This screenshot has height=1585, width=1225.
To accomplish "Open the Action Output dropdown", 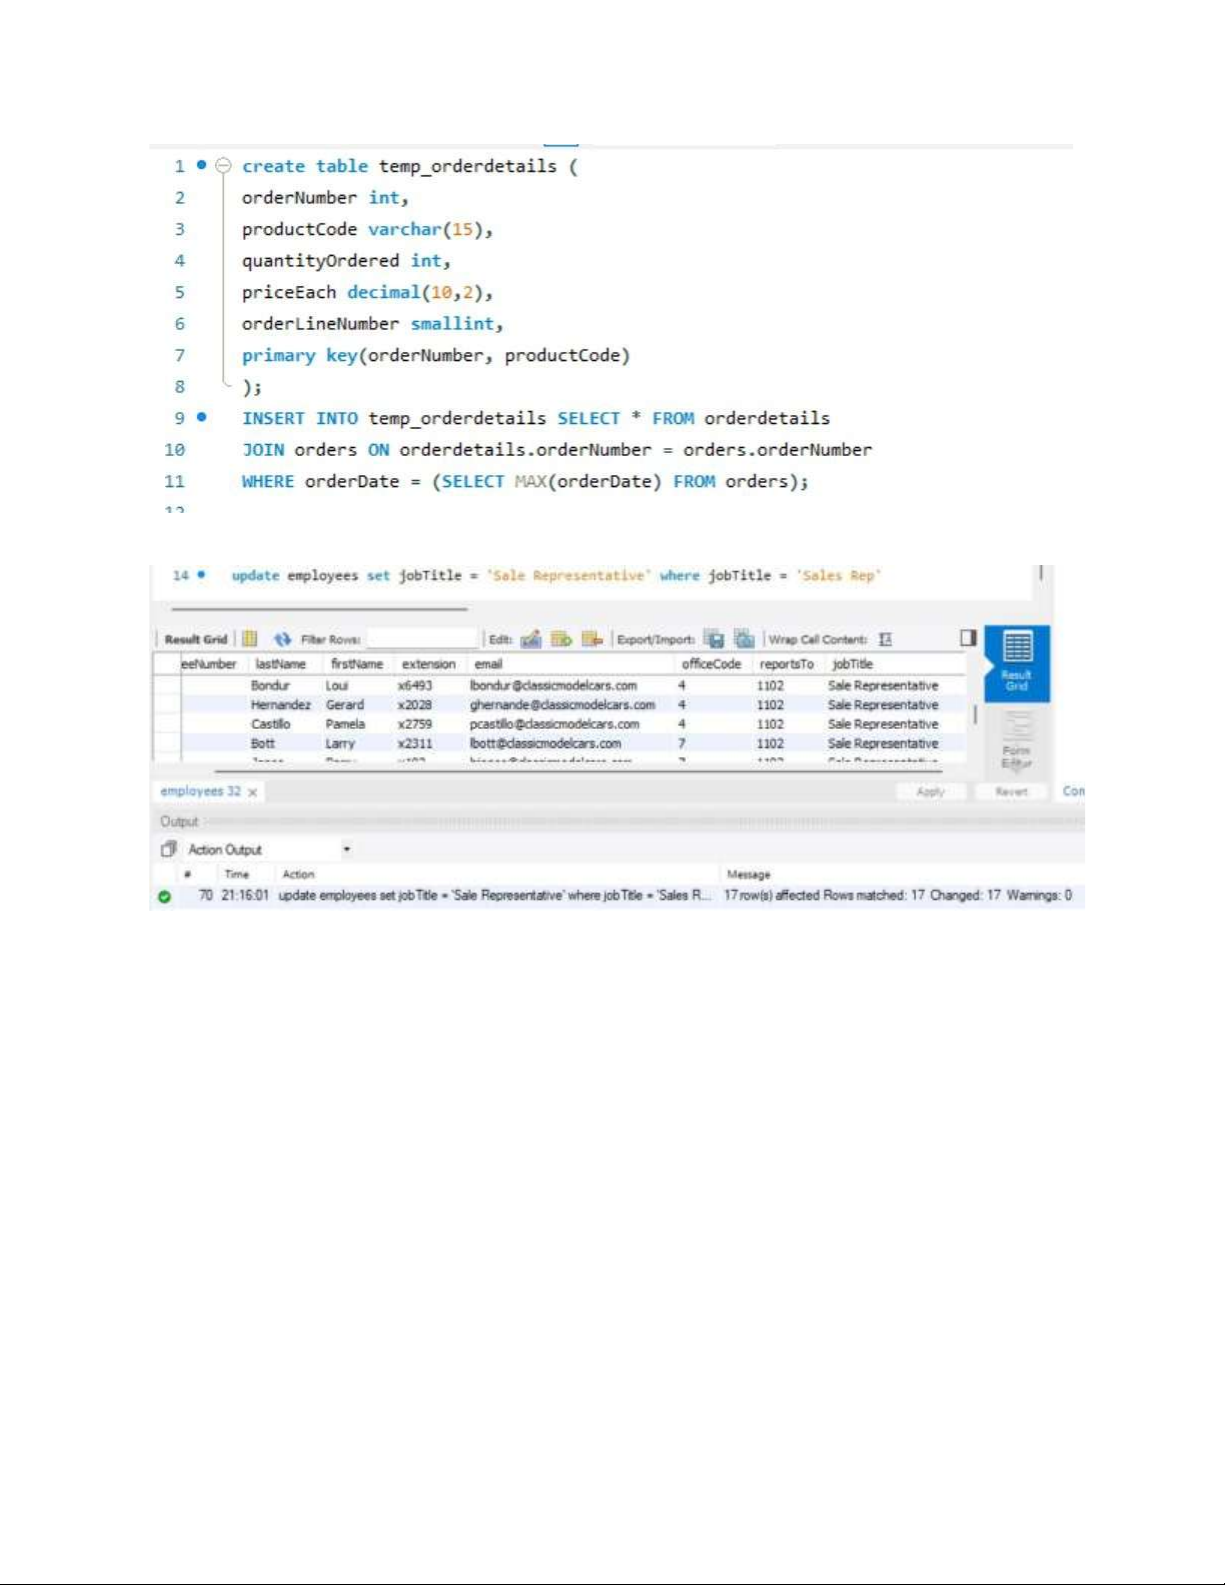I will pos(346,849).
